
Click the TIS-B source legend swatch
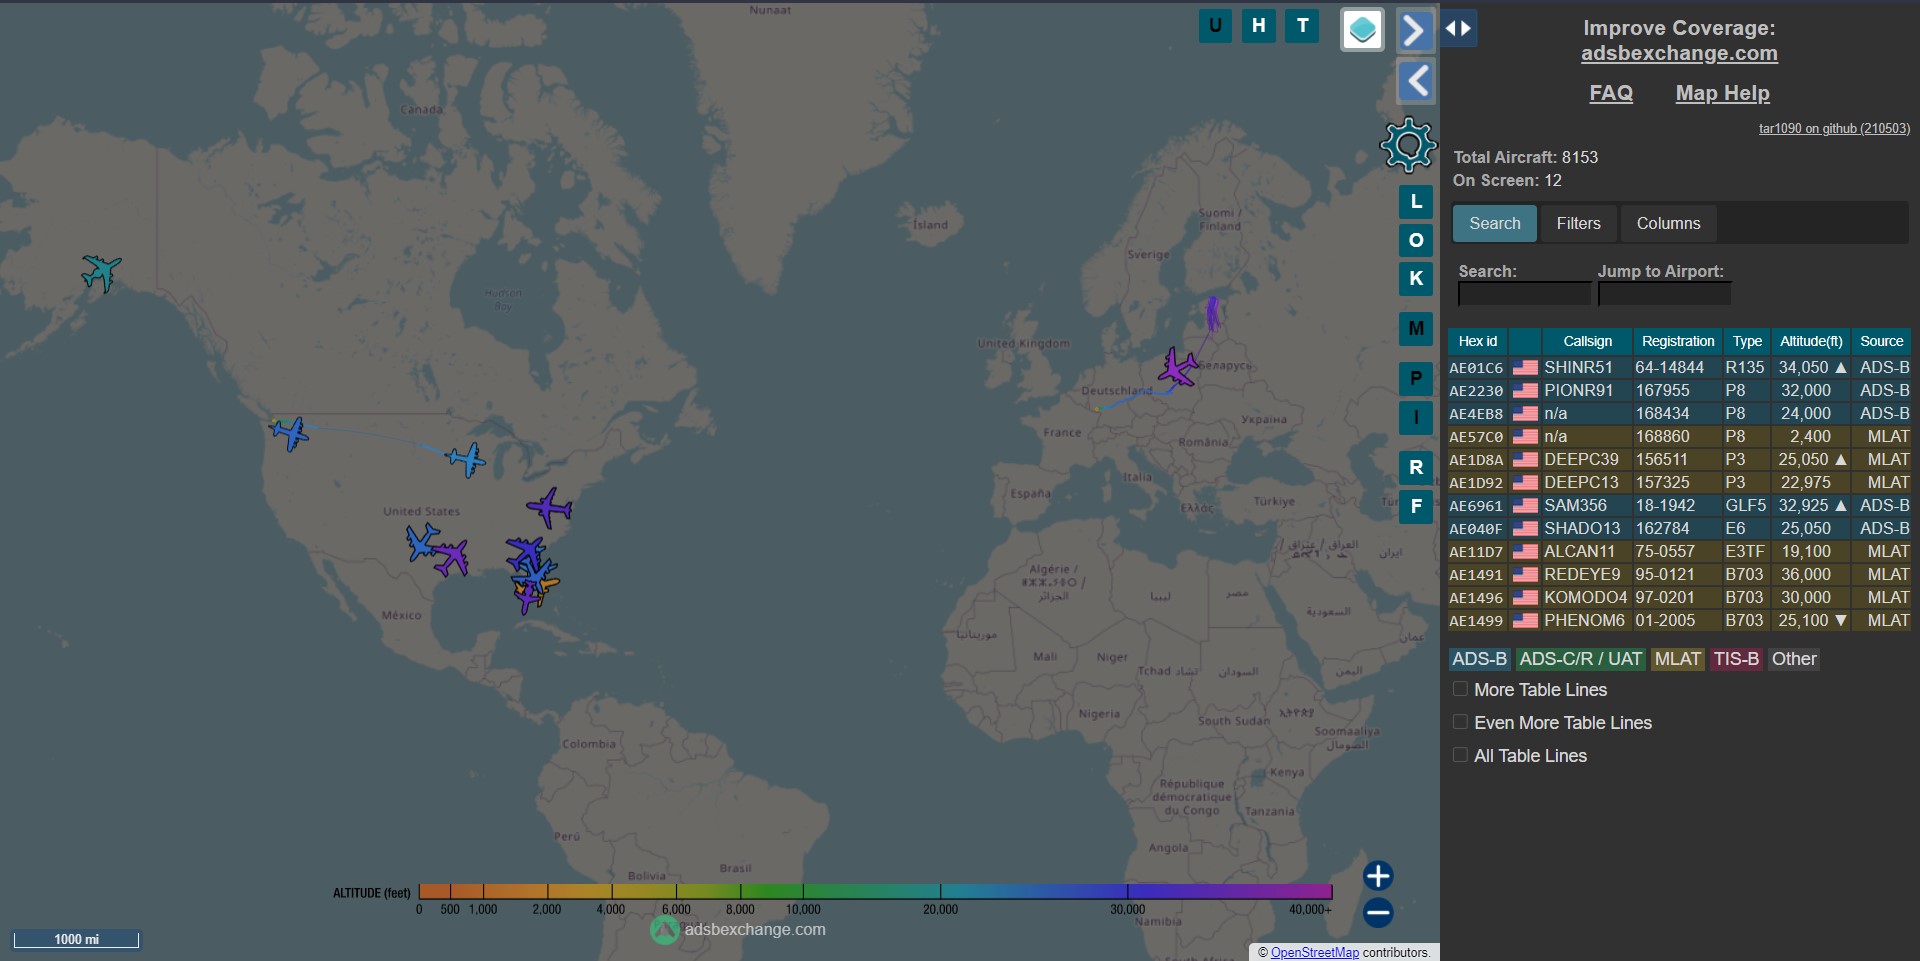point(1735,659)
